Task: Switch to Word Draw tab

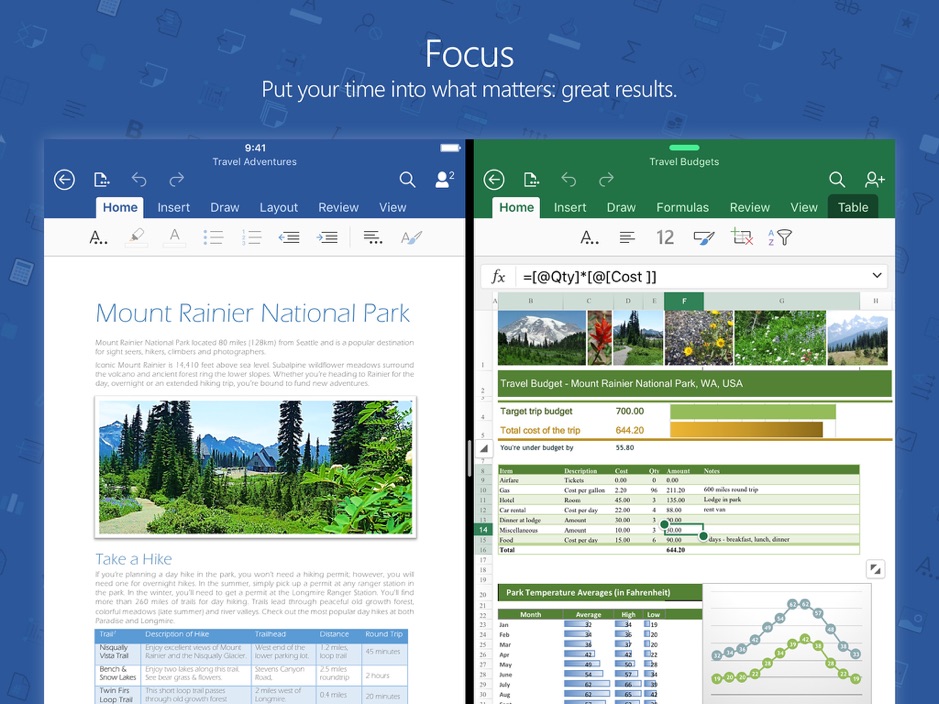Action: tap(225, 207)
